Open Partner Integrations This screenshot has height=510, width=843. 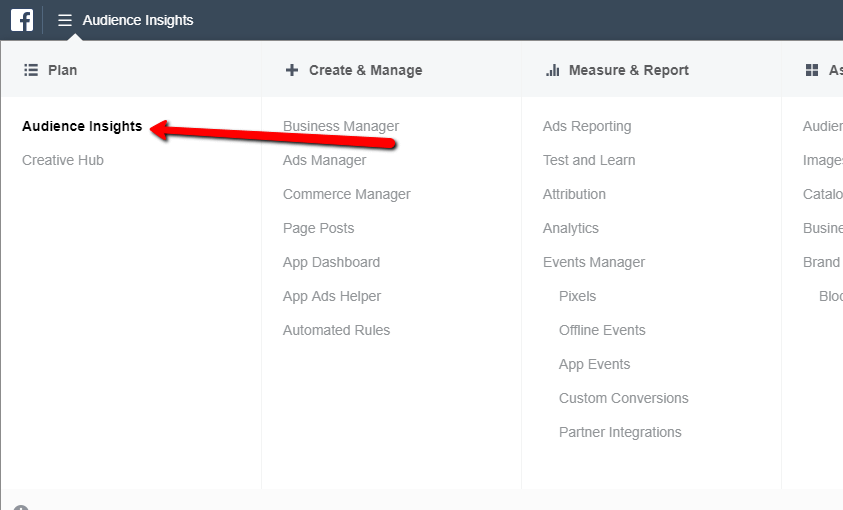point(620,432)
